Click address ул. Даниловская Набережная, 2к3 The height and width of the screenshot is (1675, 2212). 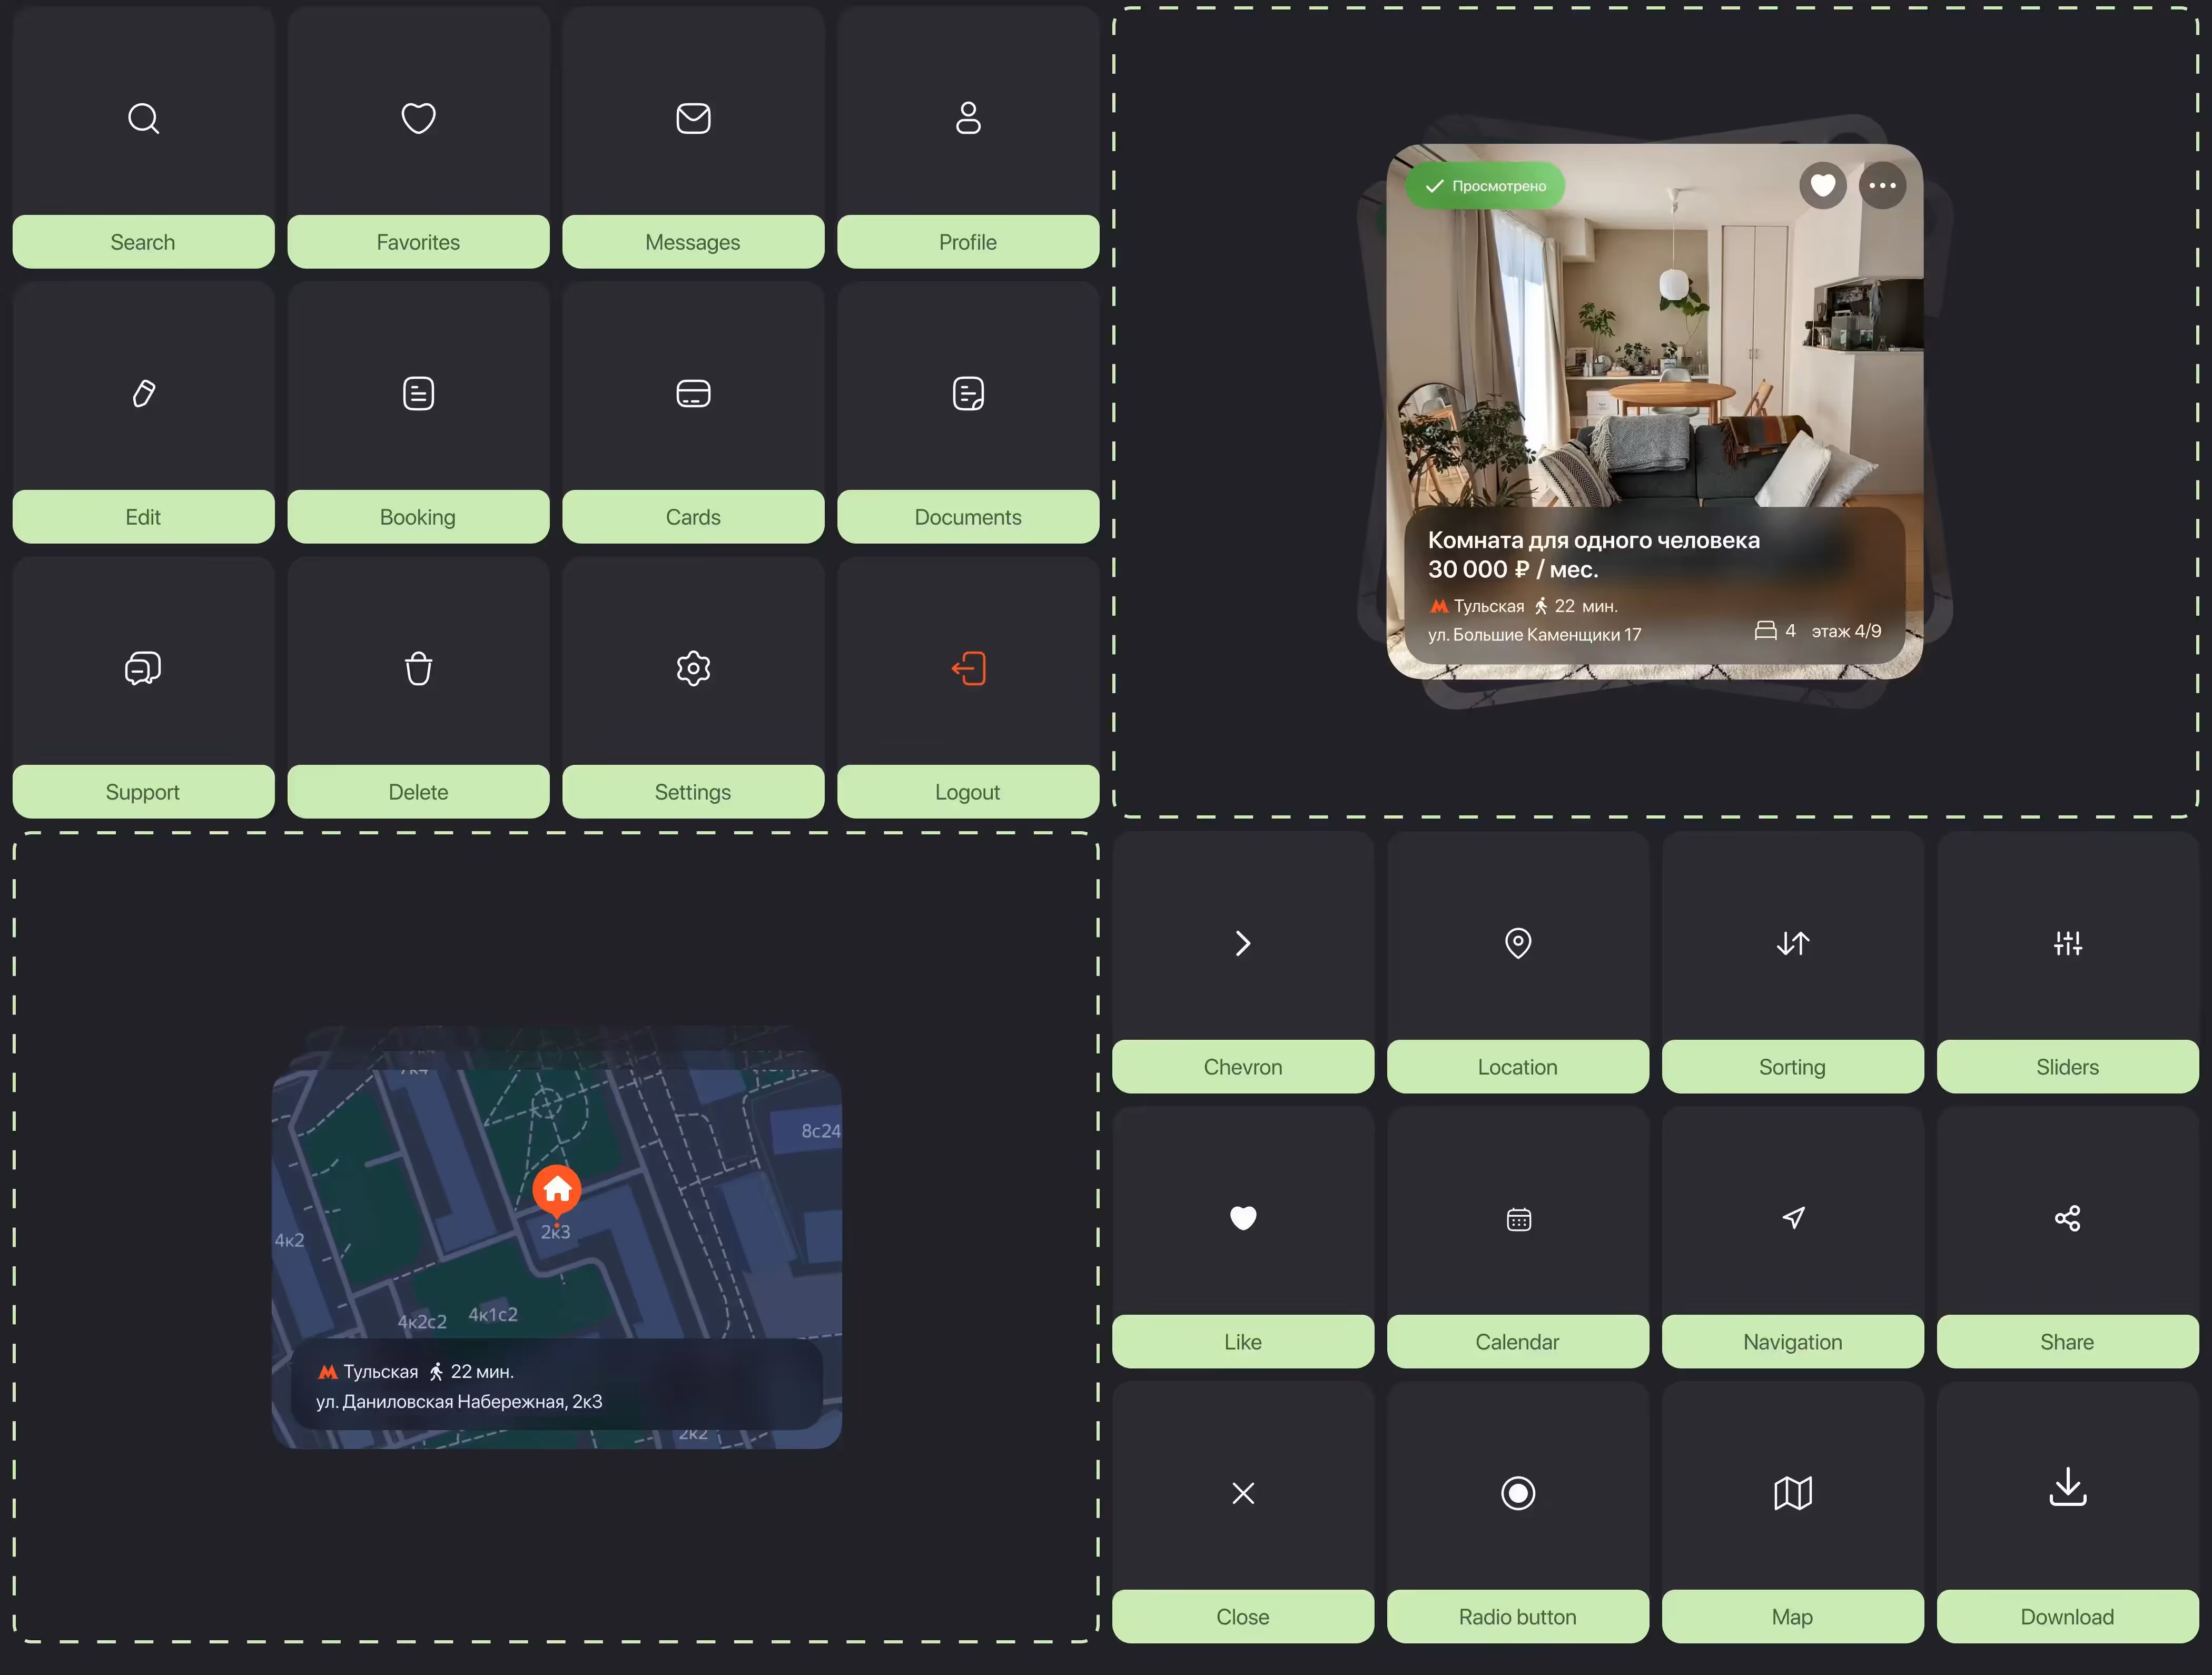pyautogui.click(x=460, y=1402)
